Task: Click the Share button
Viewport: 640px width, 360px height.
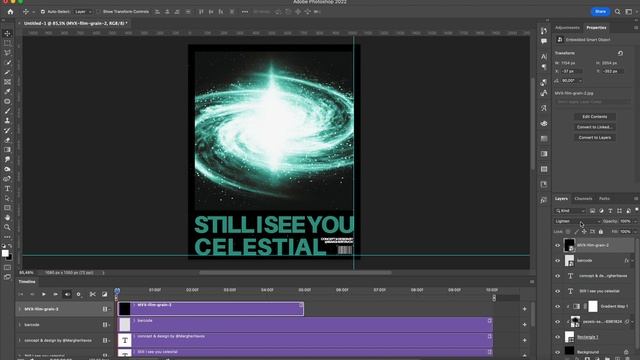Action: [x=600, y=12]
